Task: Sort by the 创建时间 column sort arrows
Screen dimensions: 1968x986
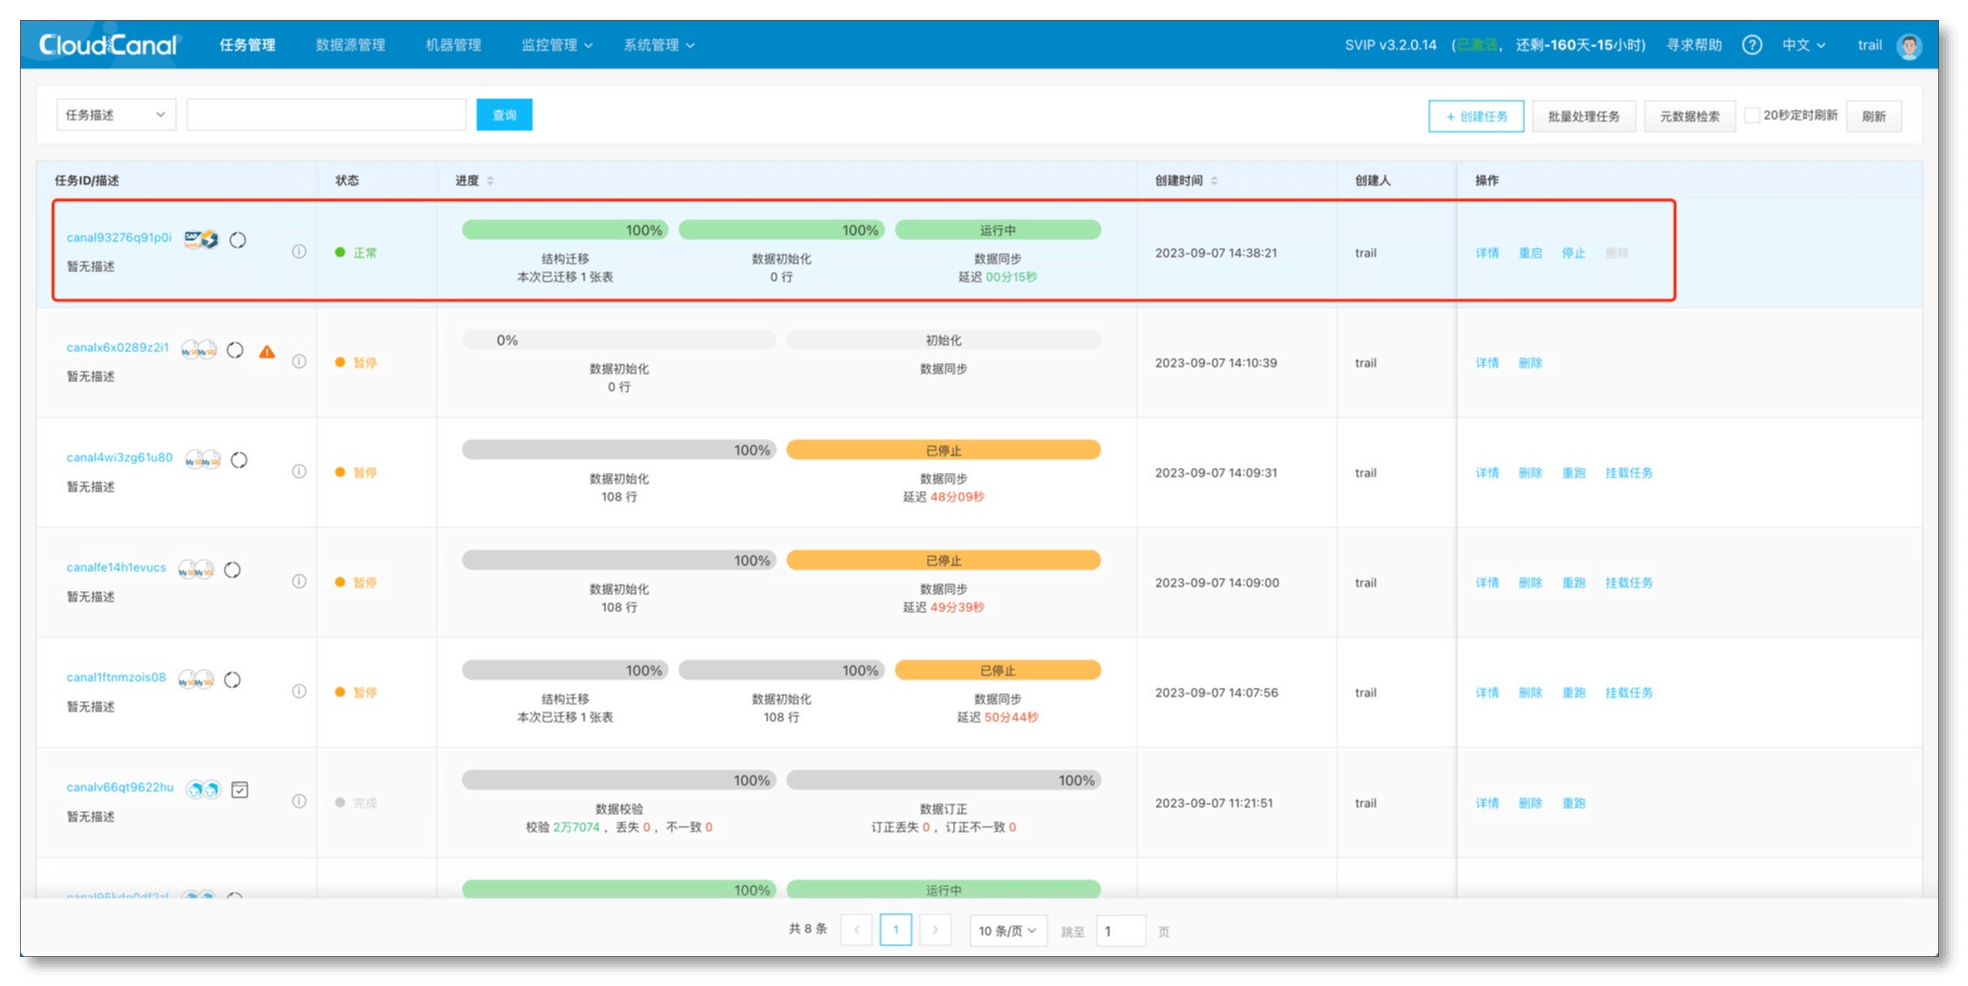Action: (1214, 181)
